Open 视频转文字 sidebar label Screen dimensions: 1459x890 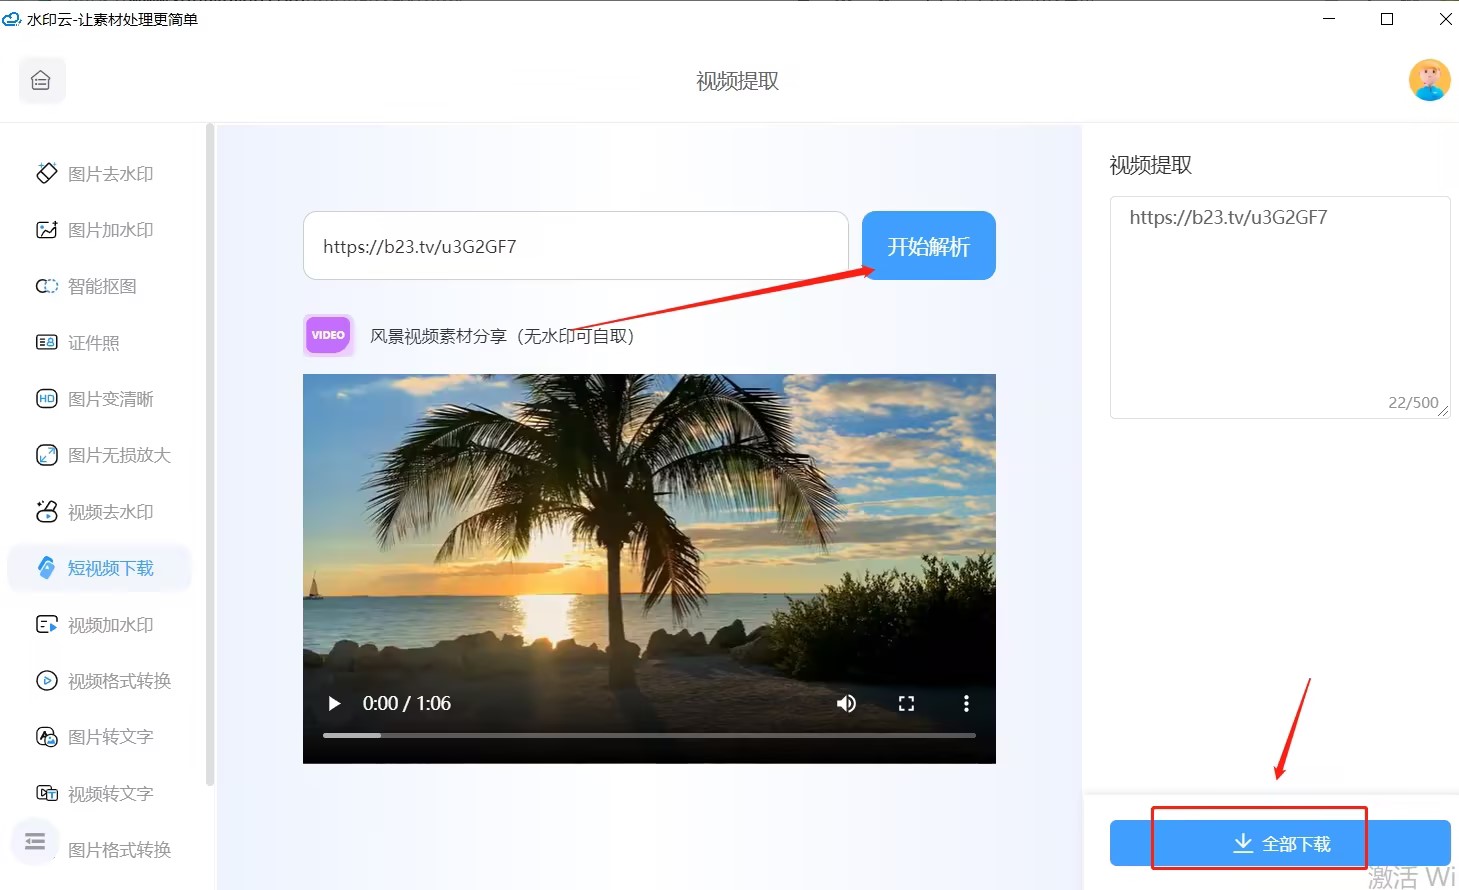pyautogui.click(x=111, y=794)
